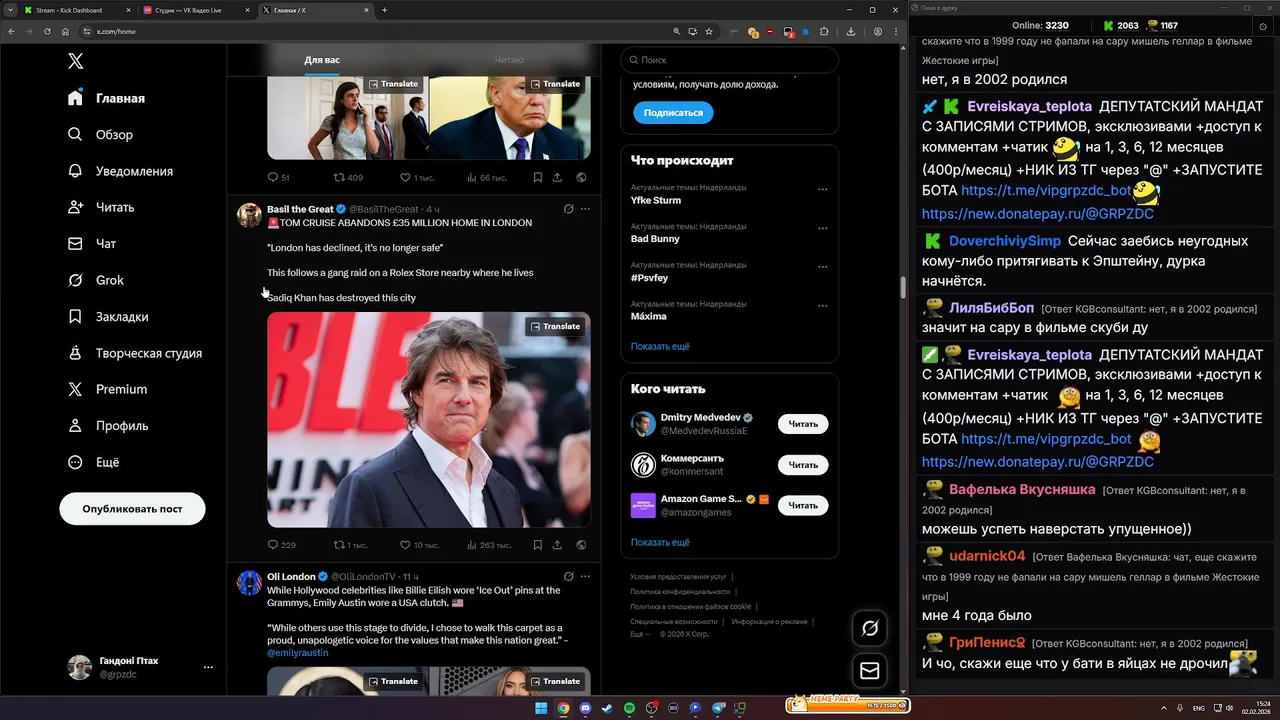Reload the browser page
Viewport: 1280px width, 720px height.
(47, 31)
